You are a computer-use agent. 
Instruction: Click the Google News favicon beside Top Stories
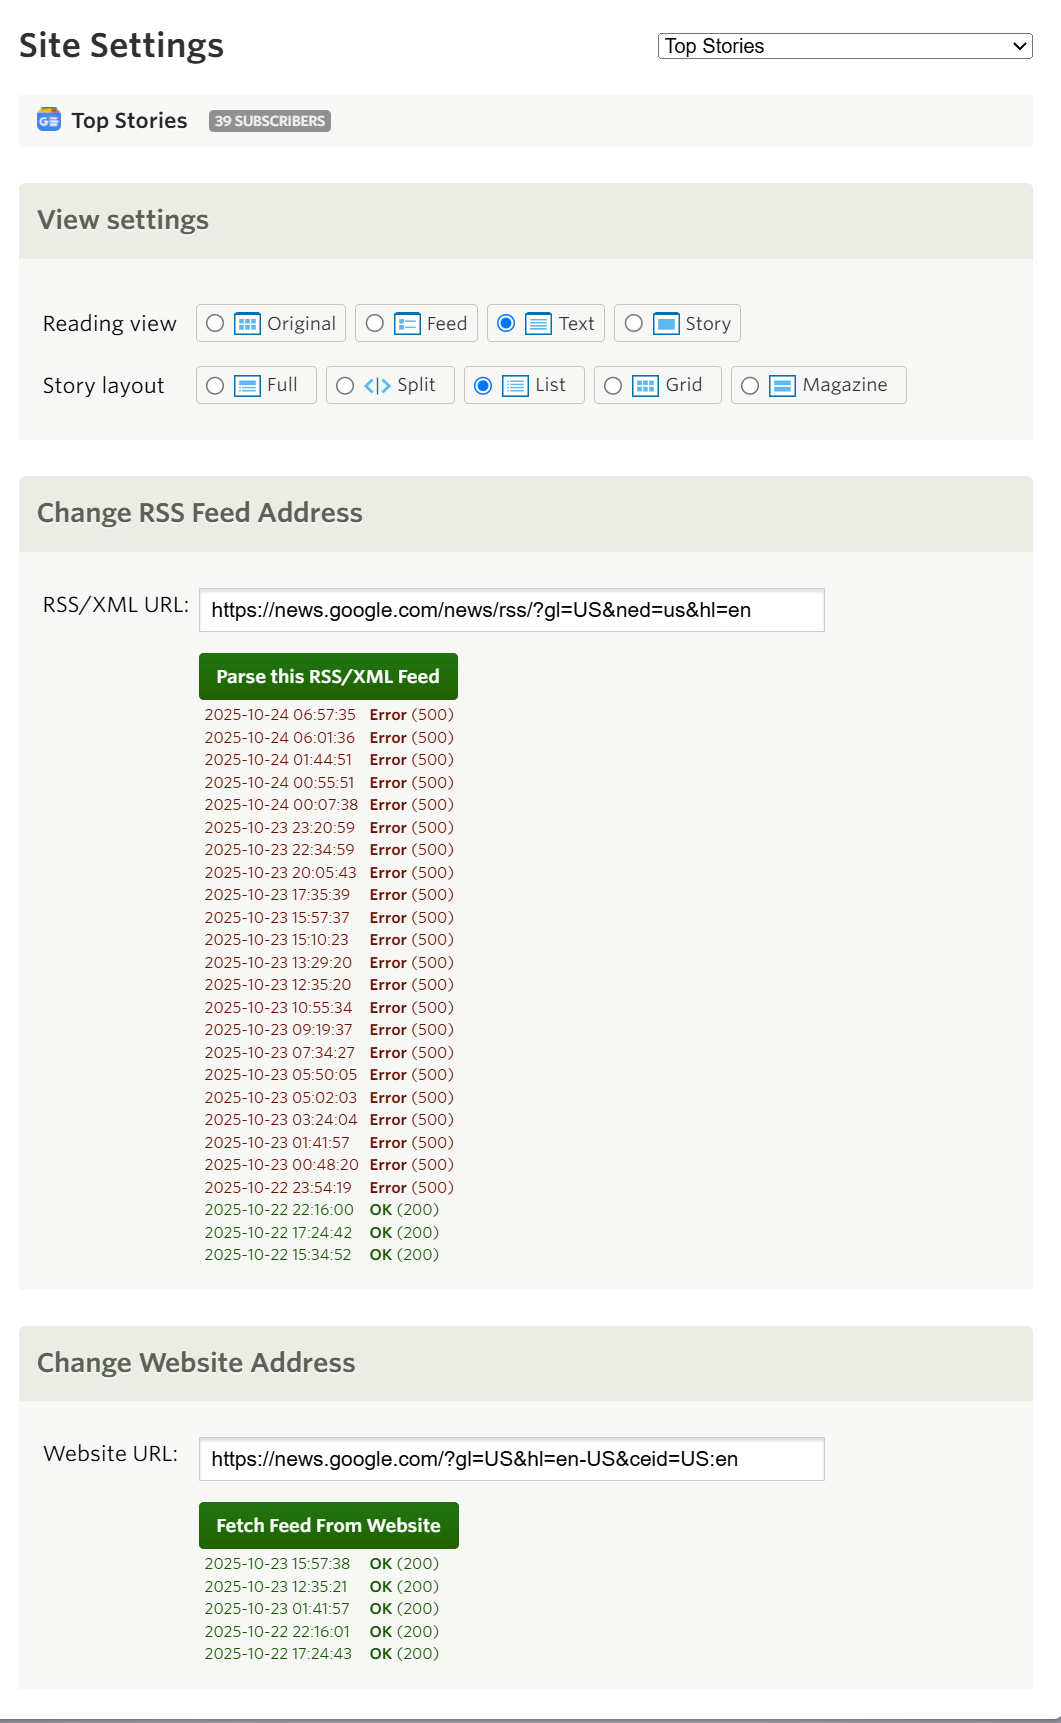[x=49, y=120]
